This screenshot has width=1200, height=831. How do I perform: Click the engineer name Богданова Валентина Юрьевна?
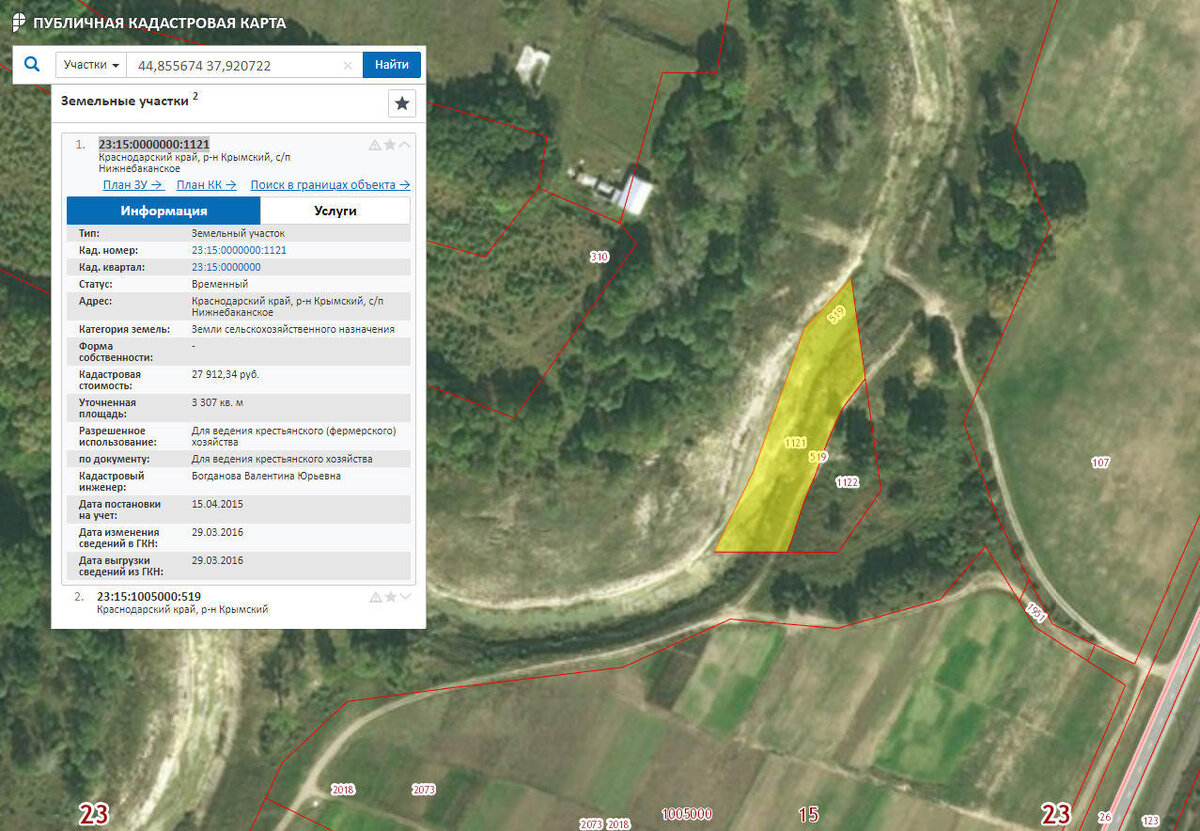(266, 476)
